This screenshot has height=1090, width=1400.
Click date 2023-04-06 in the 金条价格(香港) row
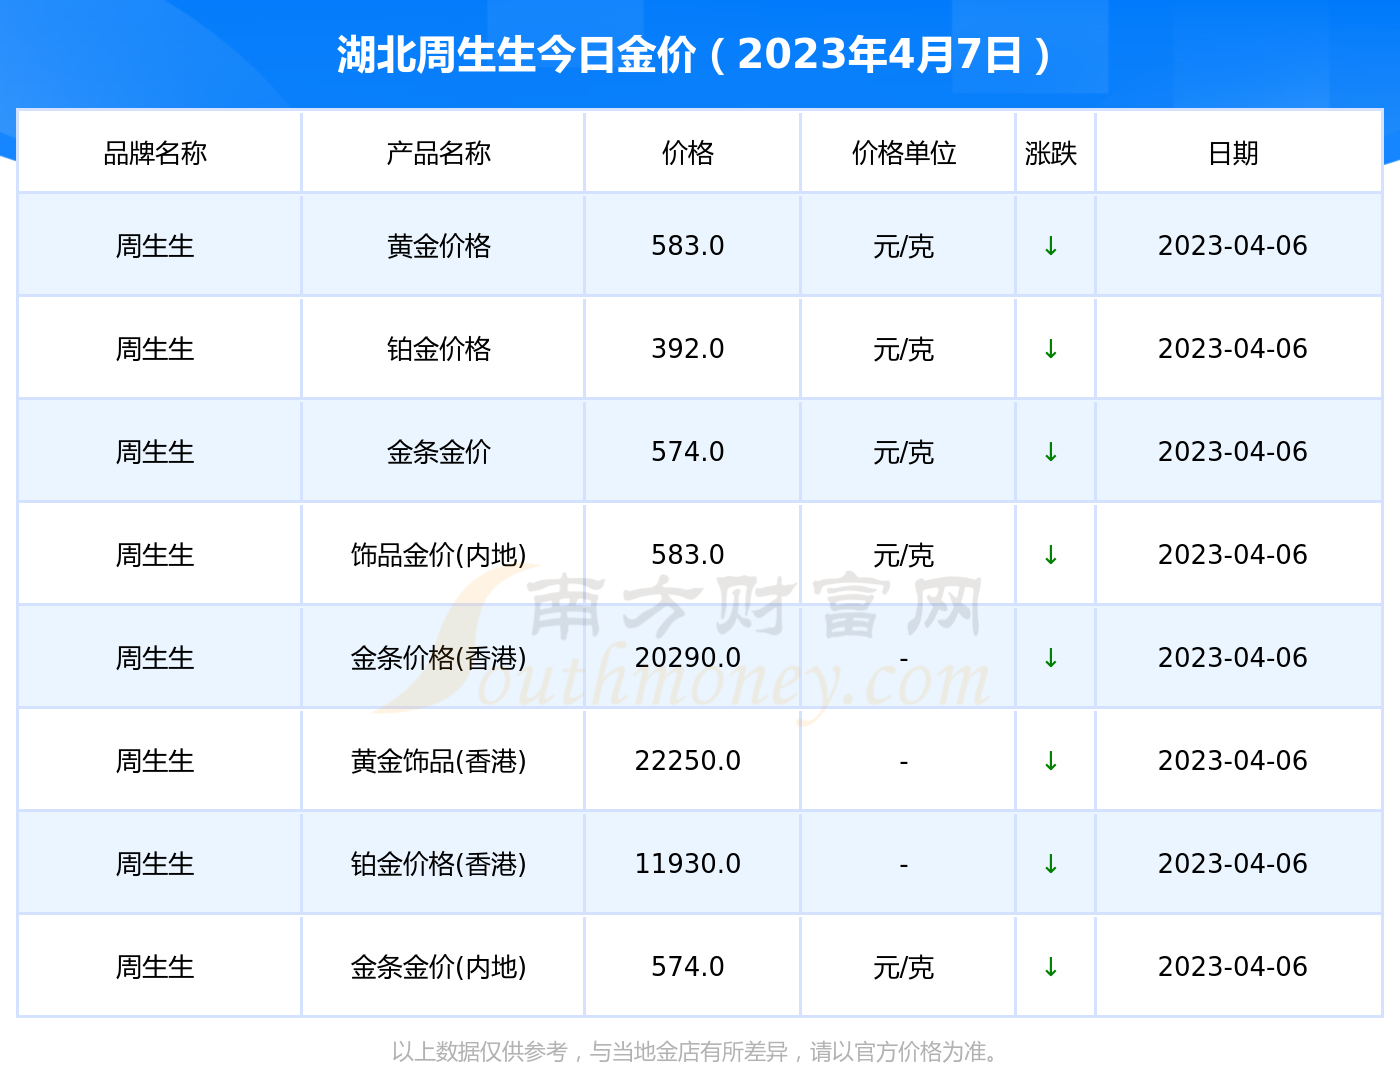(x=1233, y=658)
